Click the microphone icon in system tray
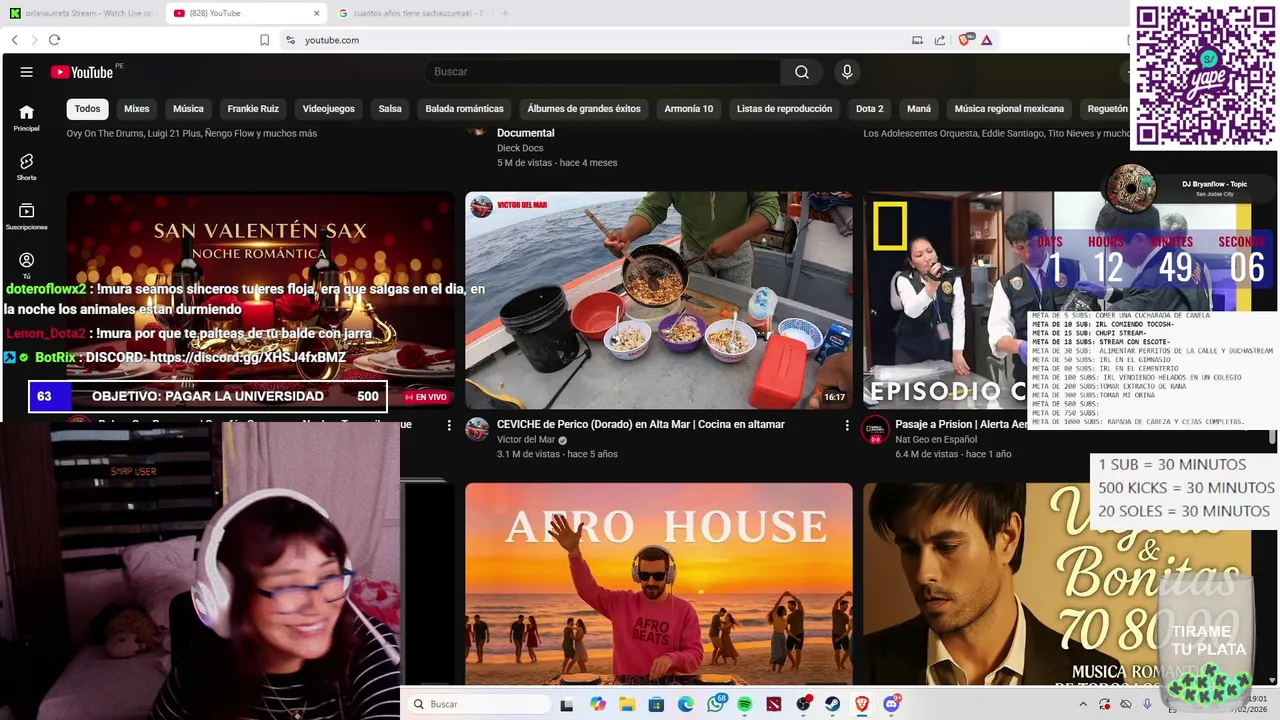The image size is (1280, 720). [x=1147, y=704]
